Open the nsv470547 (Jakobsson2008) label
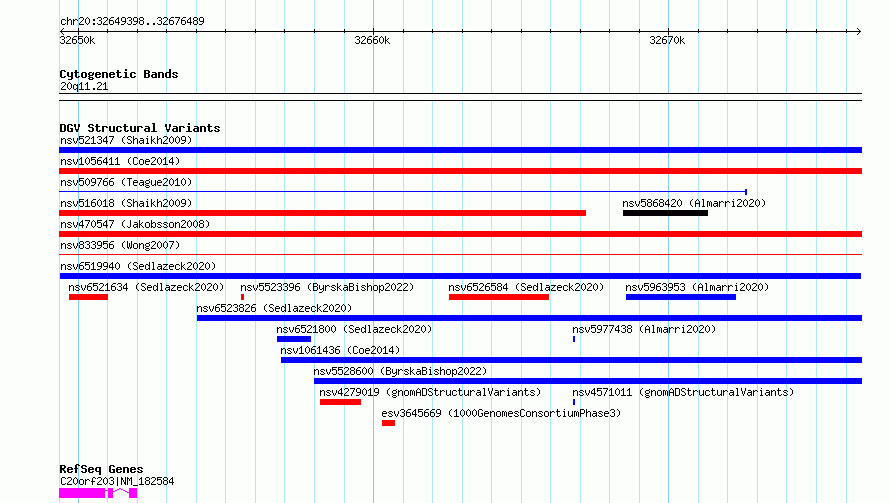The width and height of the screenshot is (890, 503). coord(135,224)
